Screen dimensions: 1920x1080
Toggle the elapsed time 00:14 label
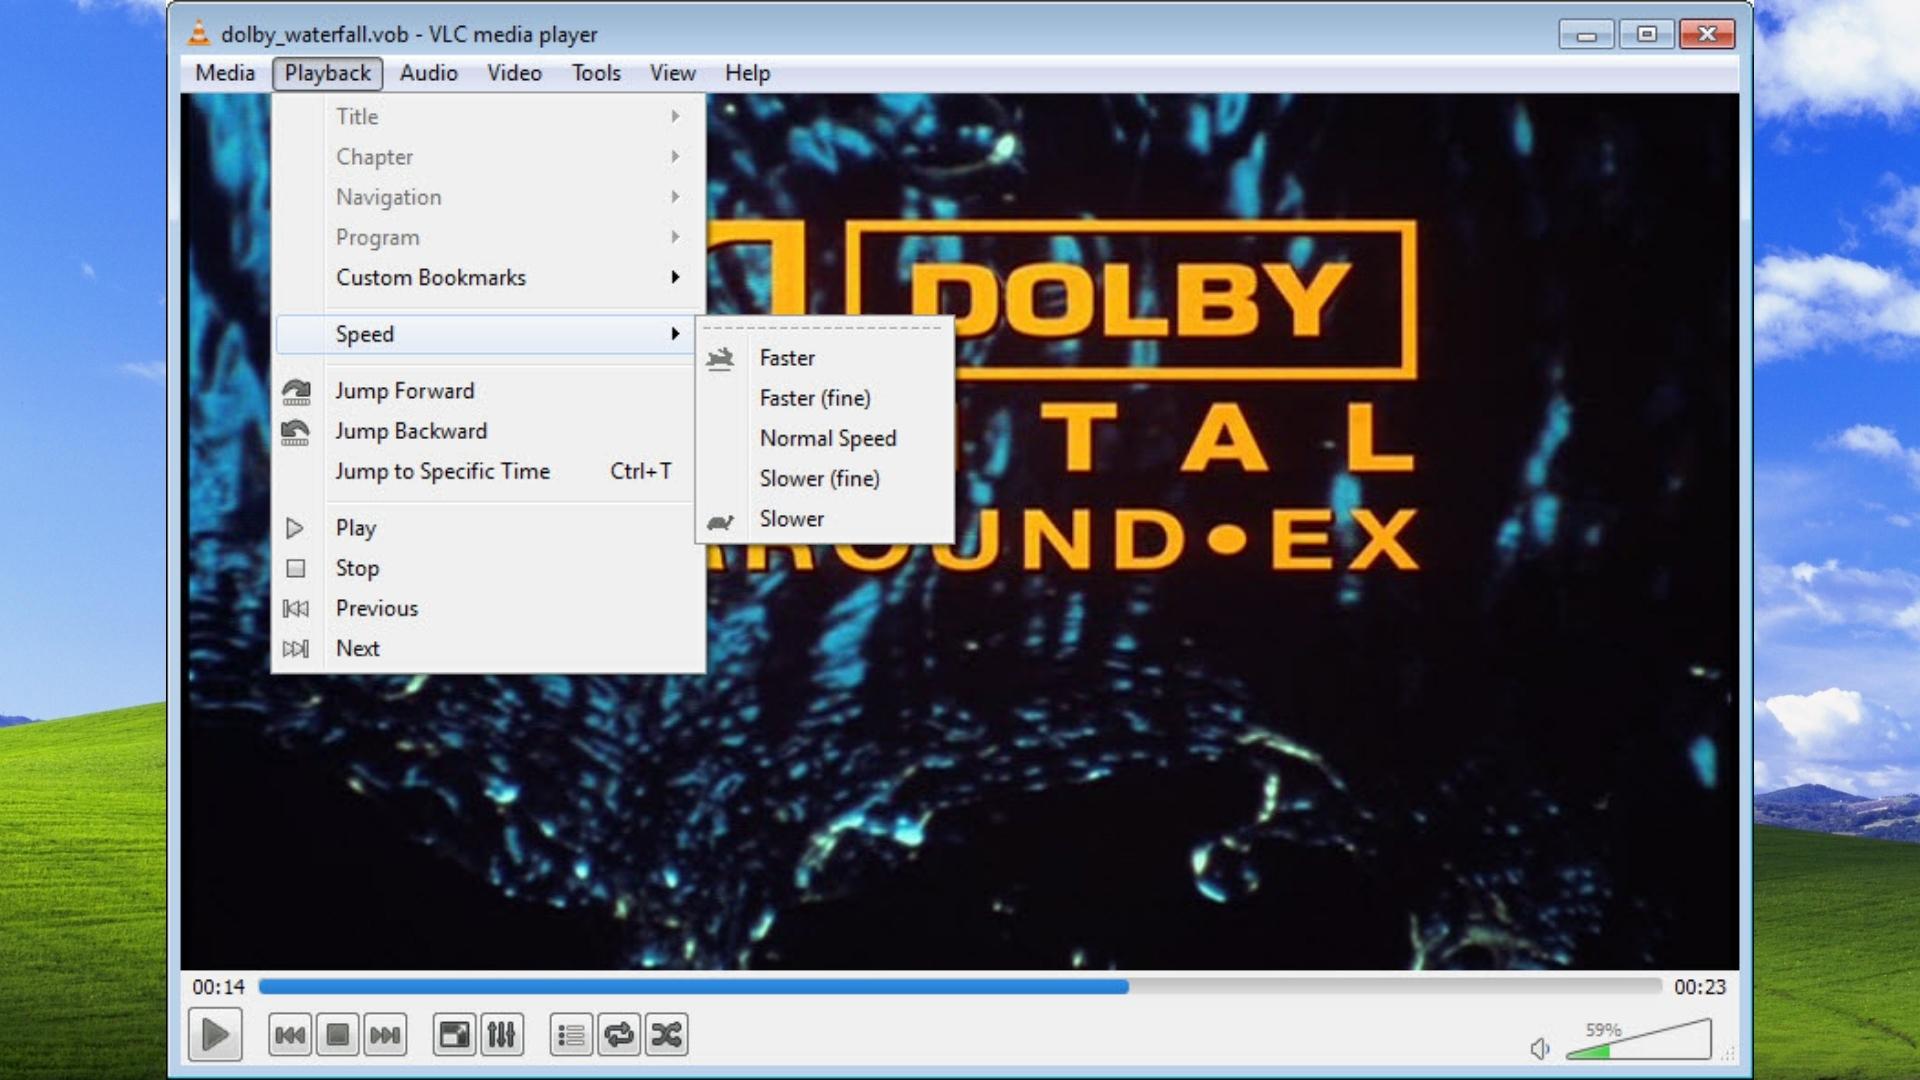218,987
